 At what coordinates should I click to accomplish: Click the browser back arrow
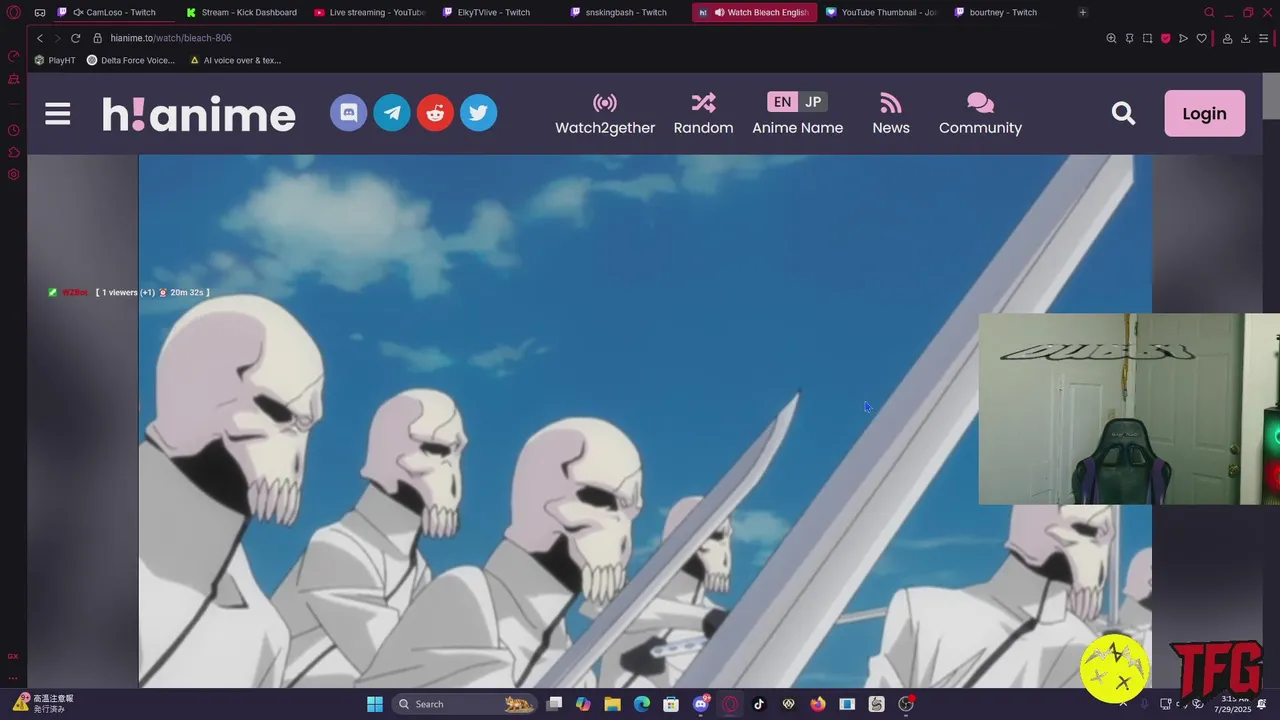[40, 38]
